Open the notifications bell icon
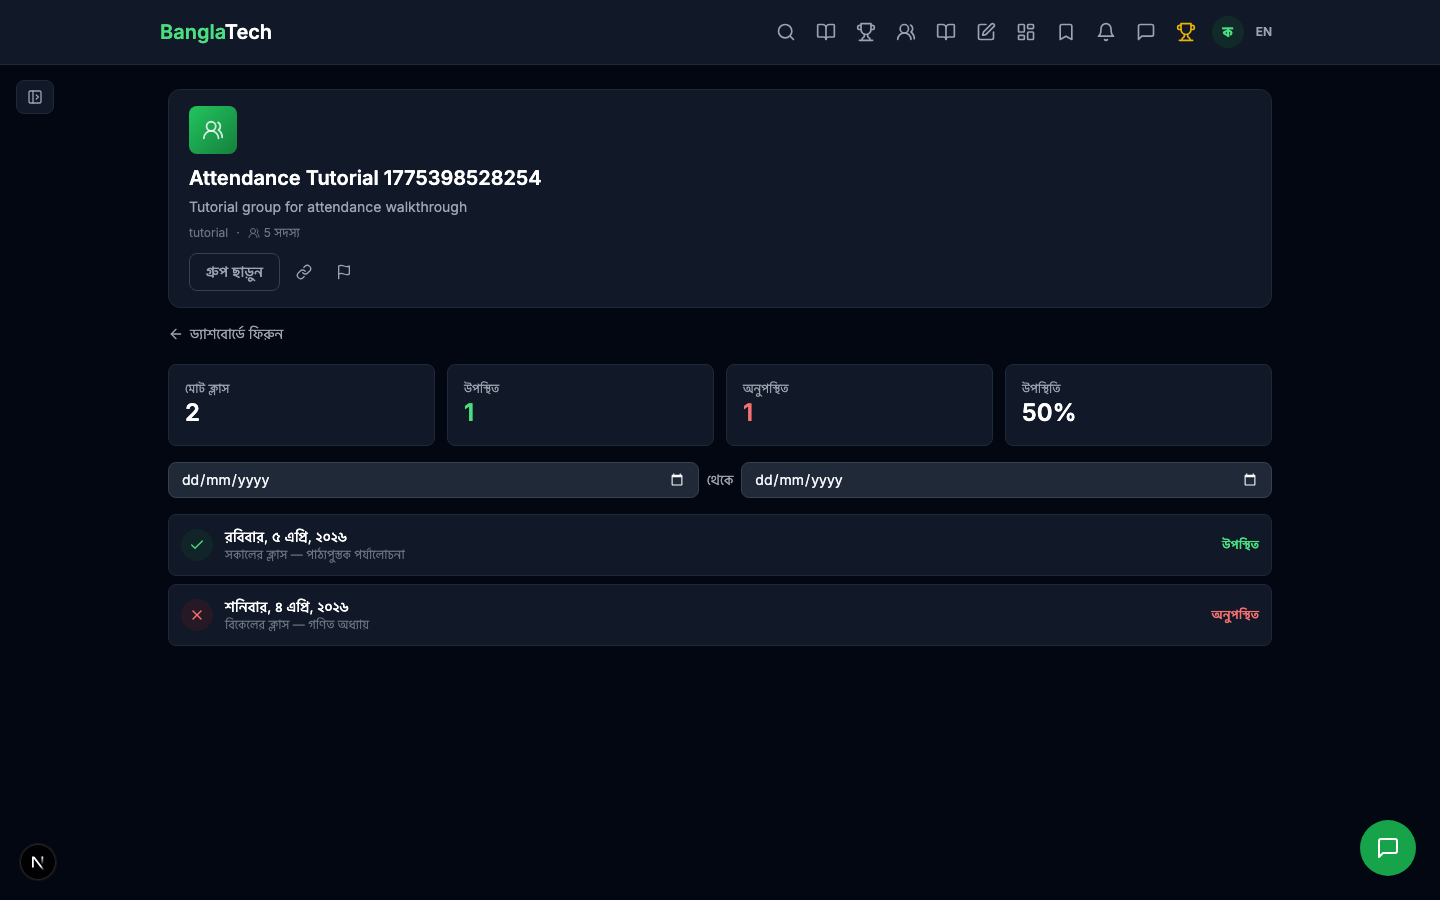This screenshot has height=900, width=1440. (1106, 32)
